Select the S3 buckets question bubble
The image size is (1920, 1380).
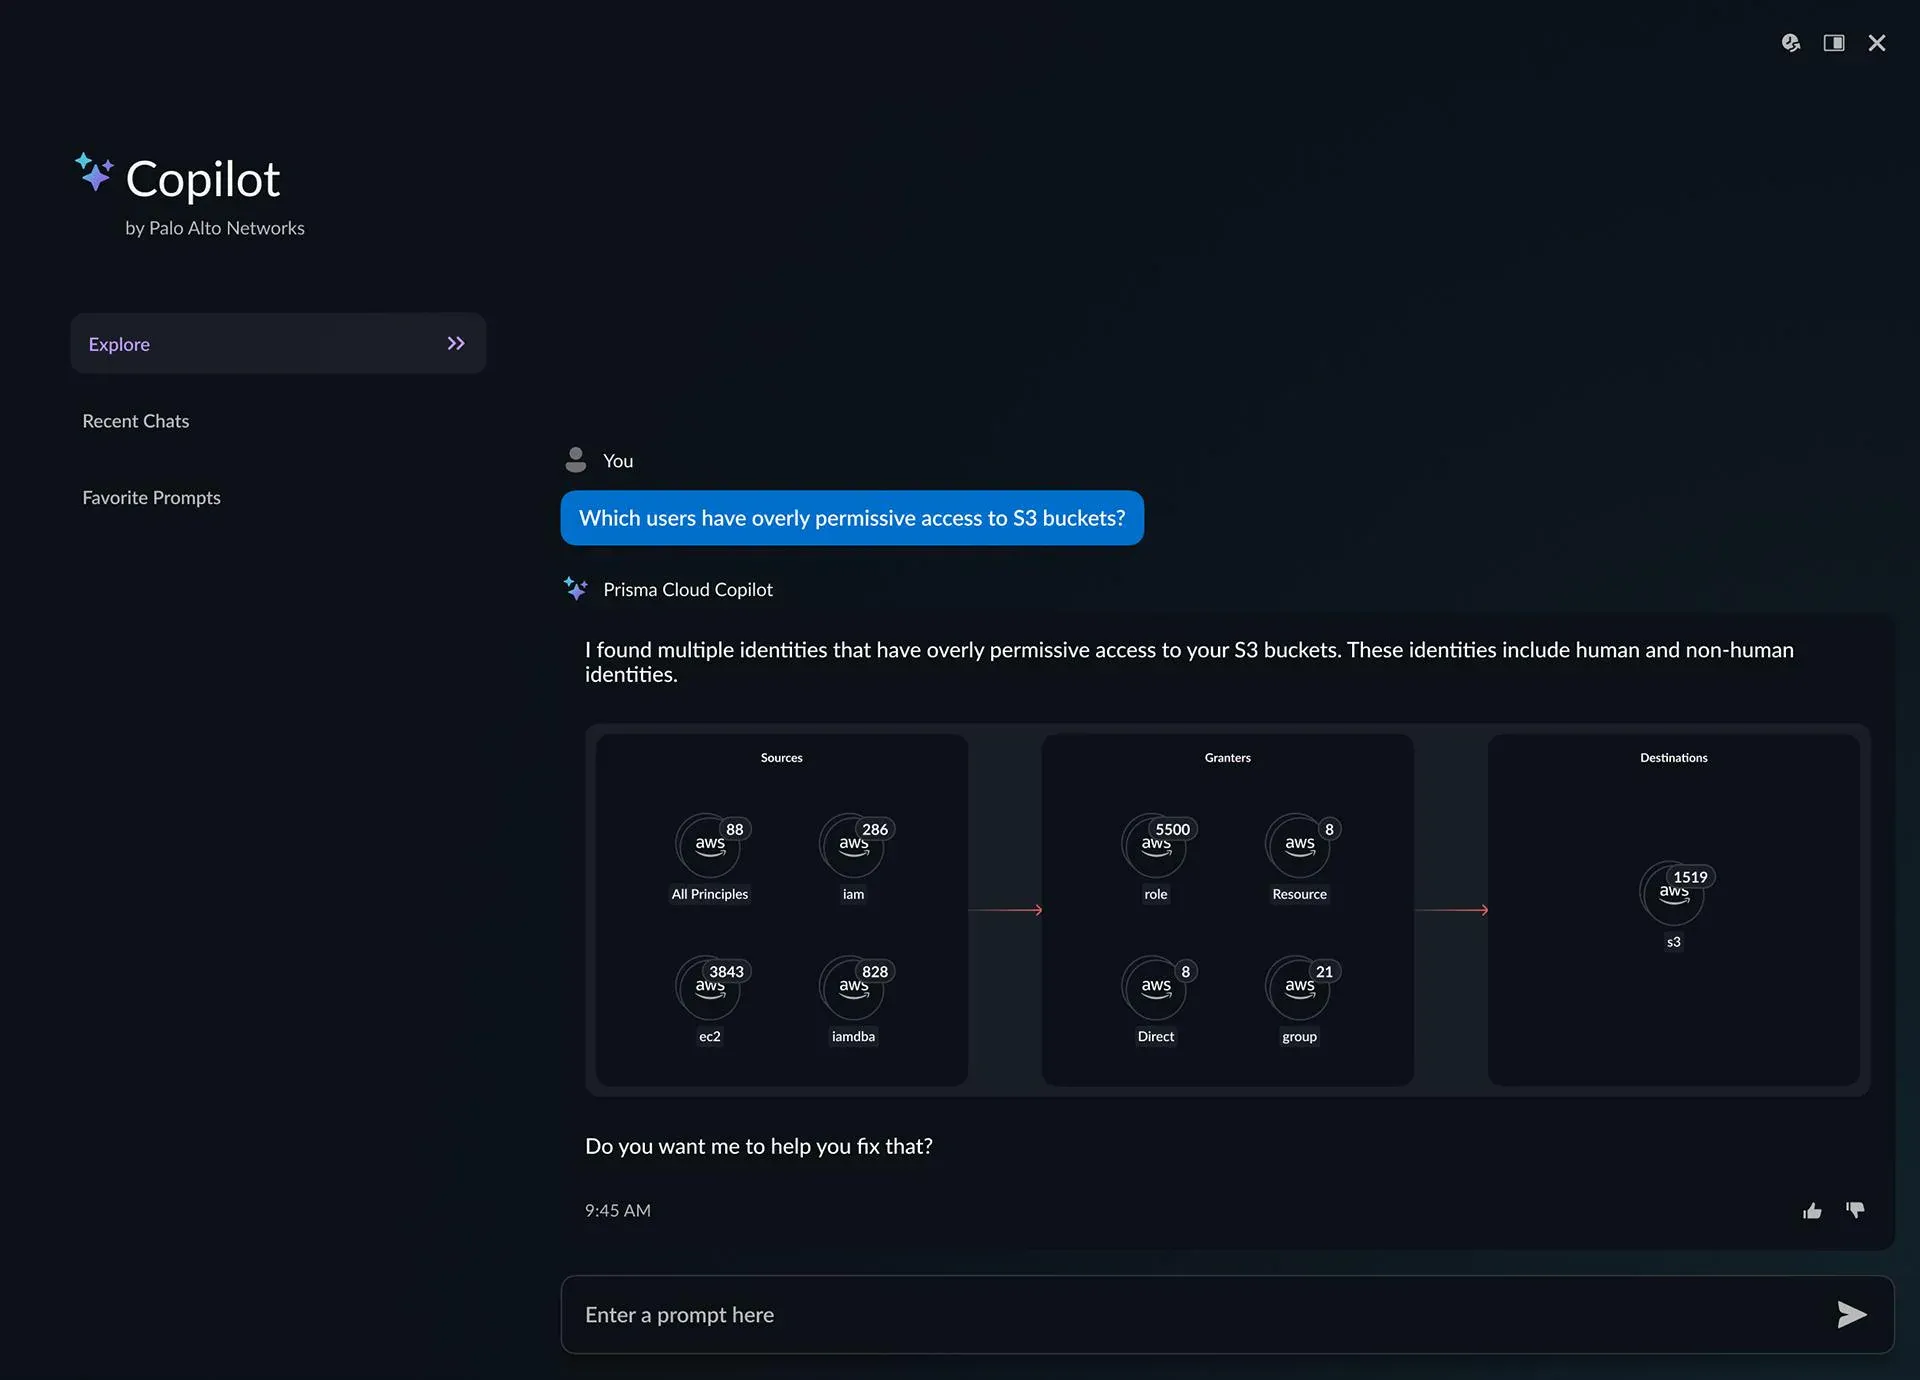click(852, 518)
